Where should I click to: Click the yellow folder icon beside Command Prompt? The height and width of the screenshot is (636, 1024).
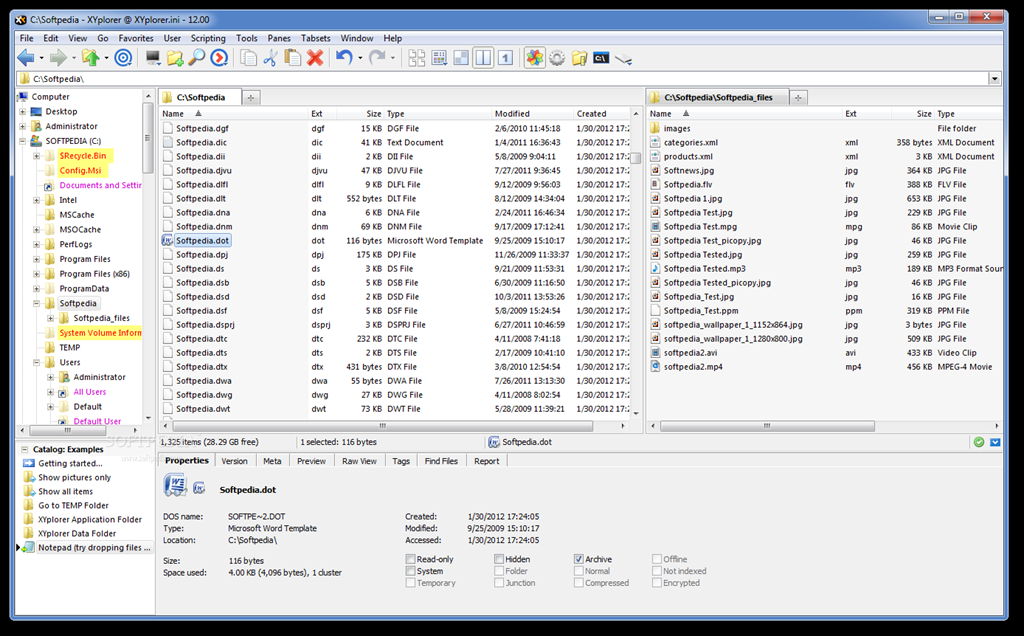[579, 58]
